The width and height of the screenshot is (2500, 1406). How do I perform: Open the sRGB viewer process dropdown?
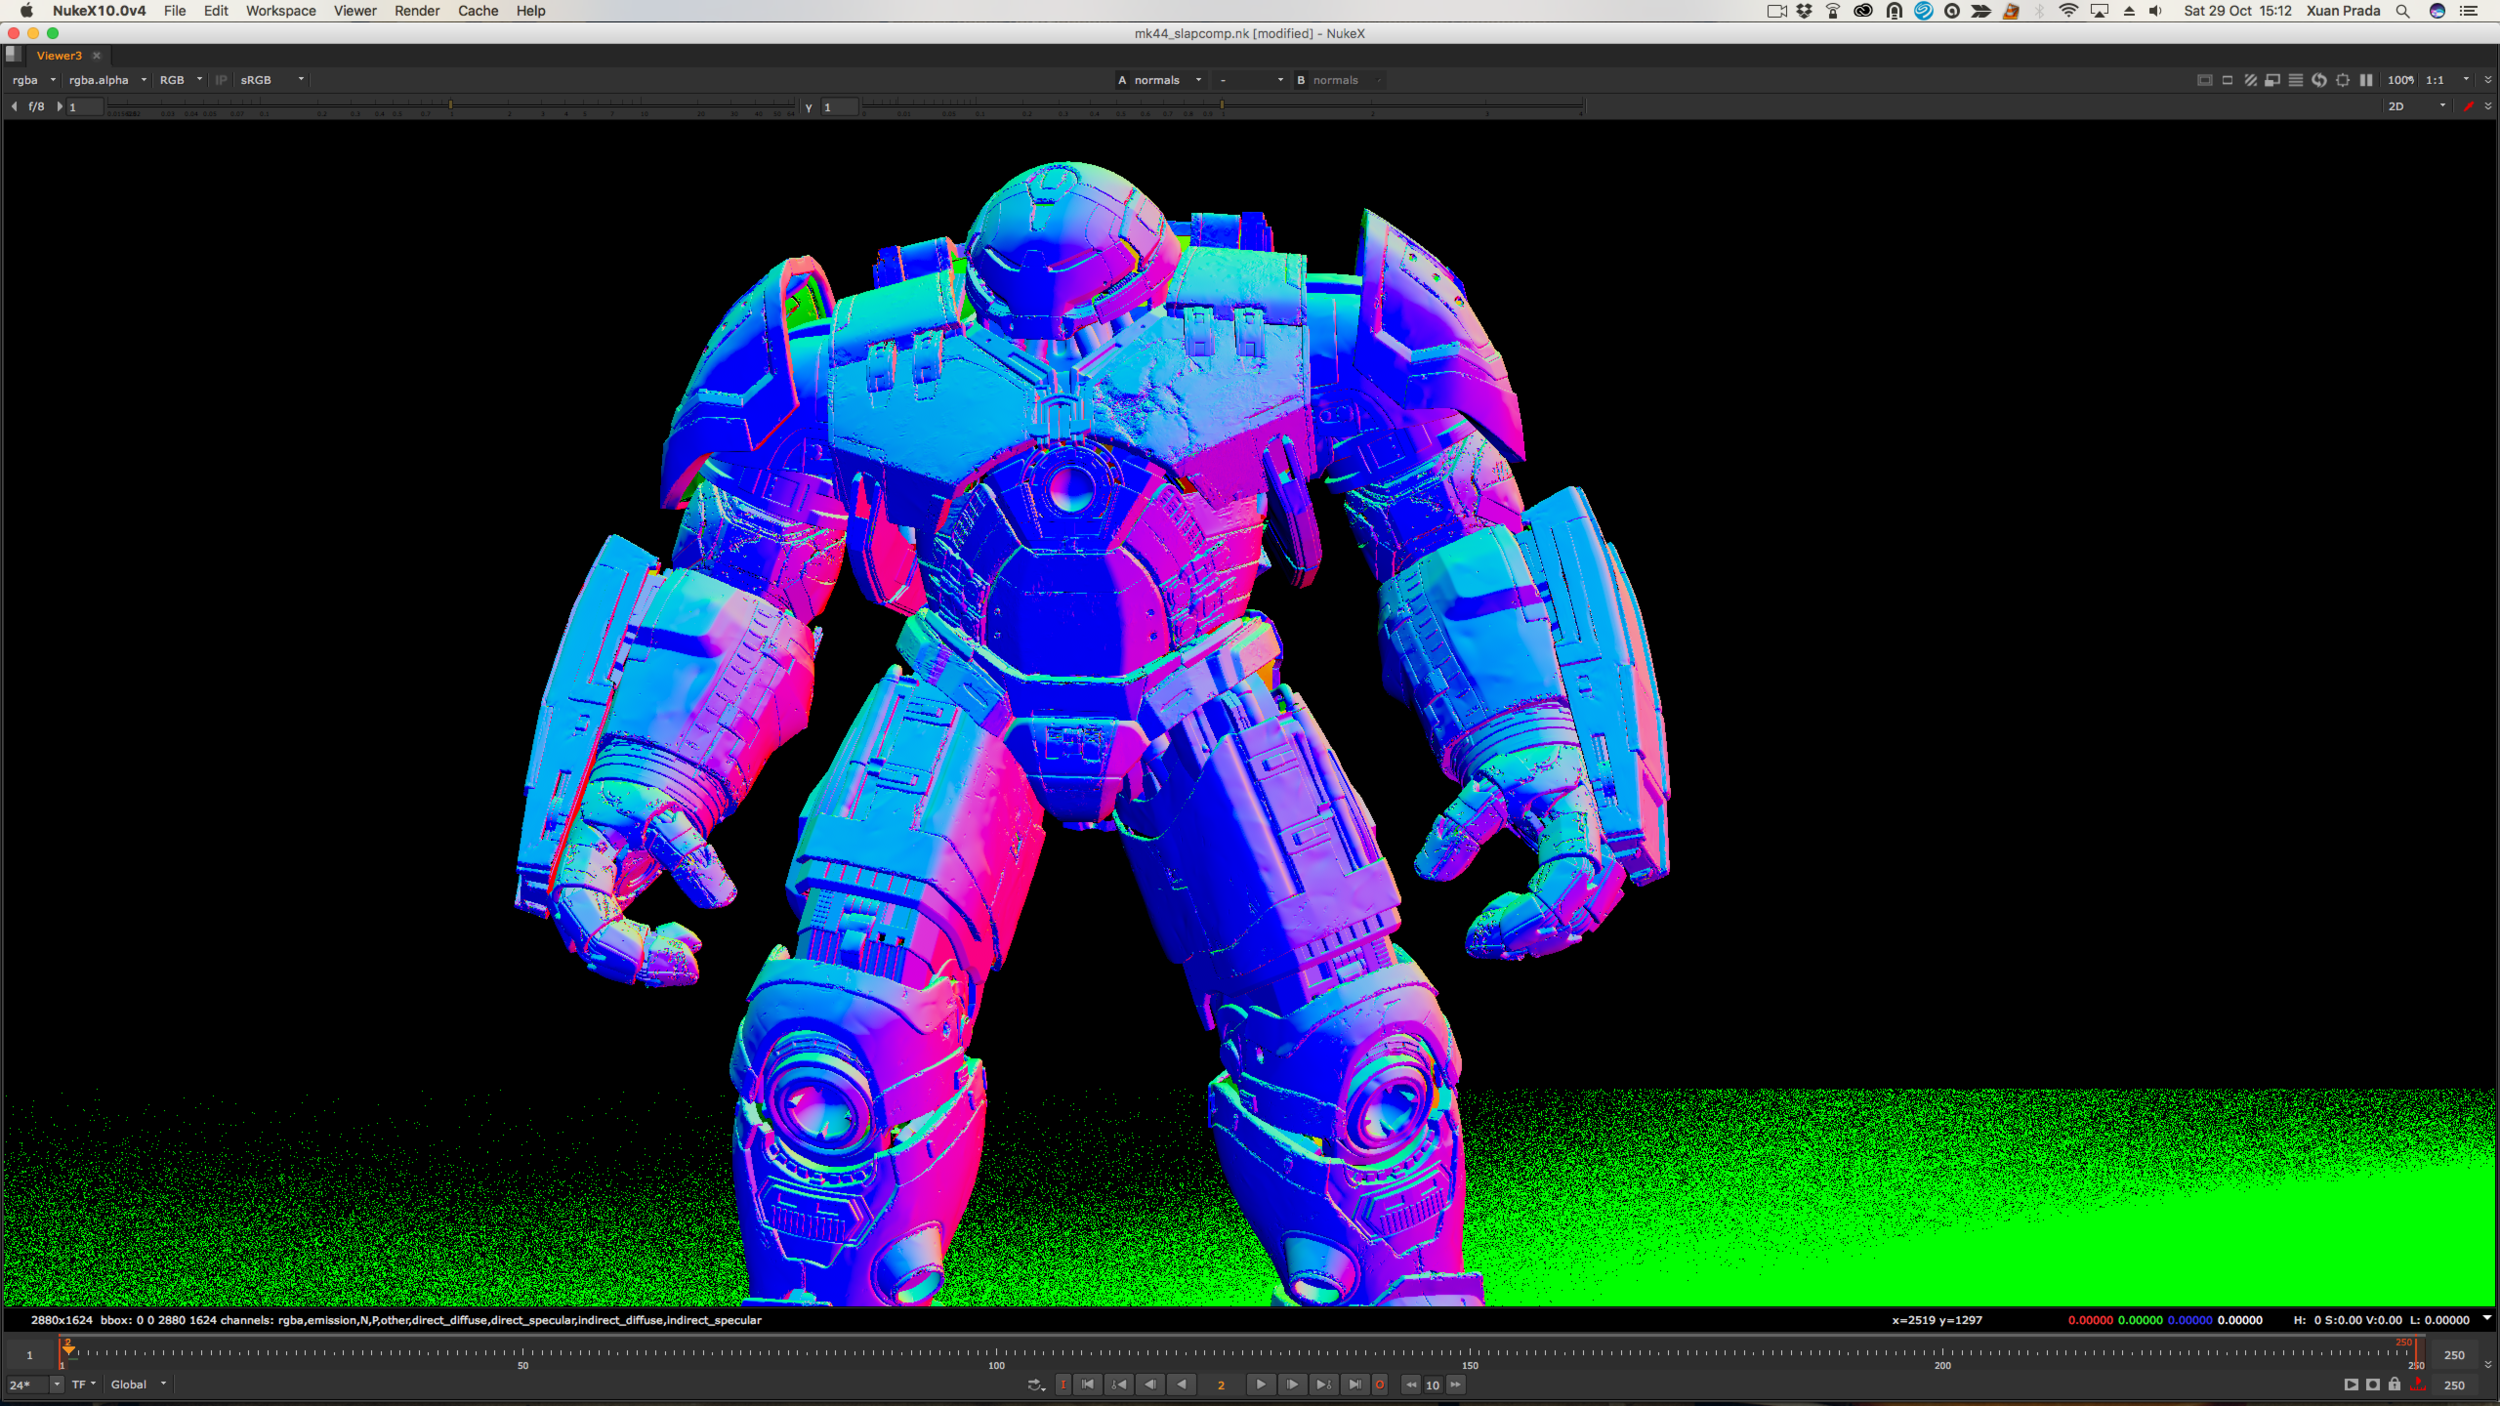(272, 80)
